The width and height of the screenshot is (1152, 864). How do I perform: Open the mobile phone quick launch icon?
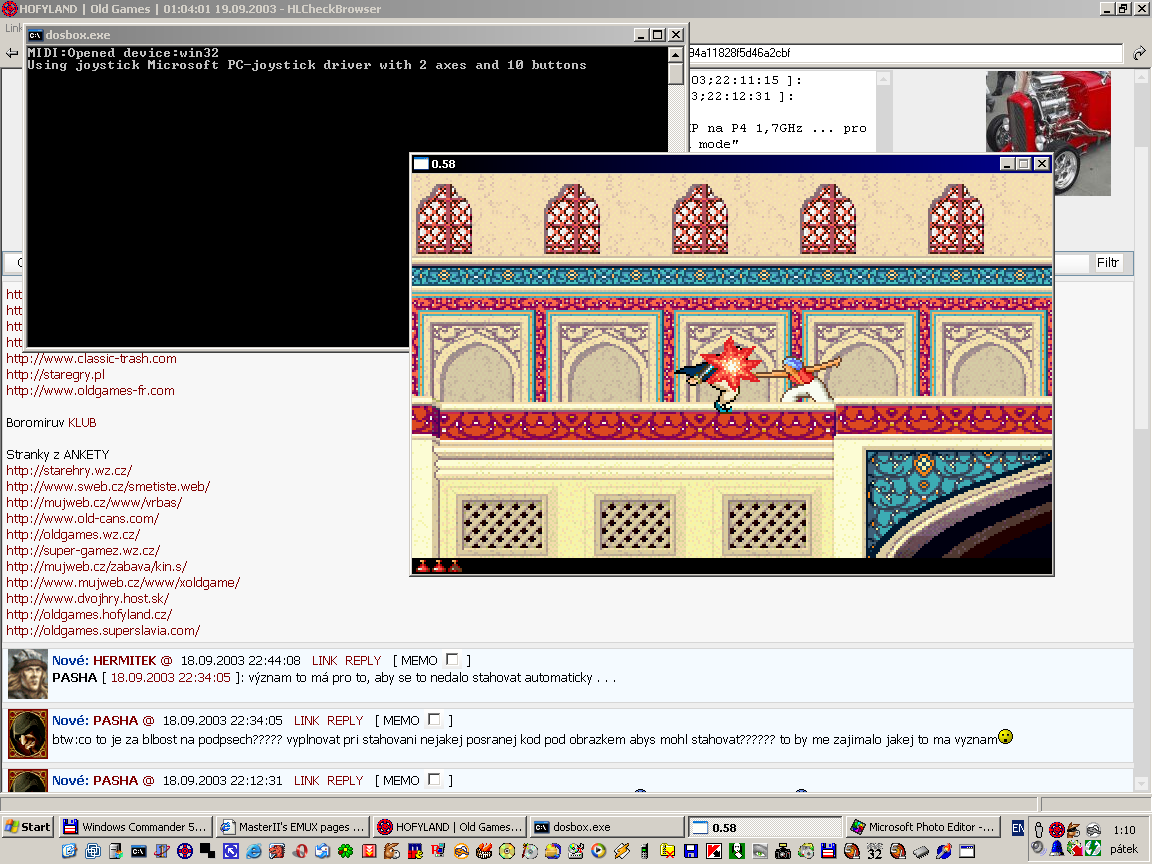(645, 851)
